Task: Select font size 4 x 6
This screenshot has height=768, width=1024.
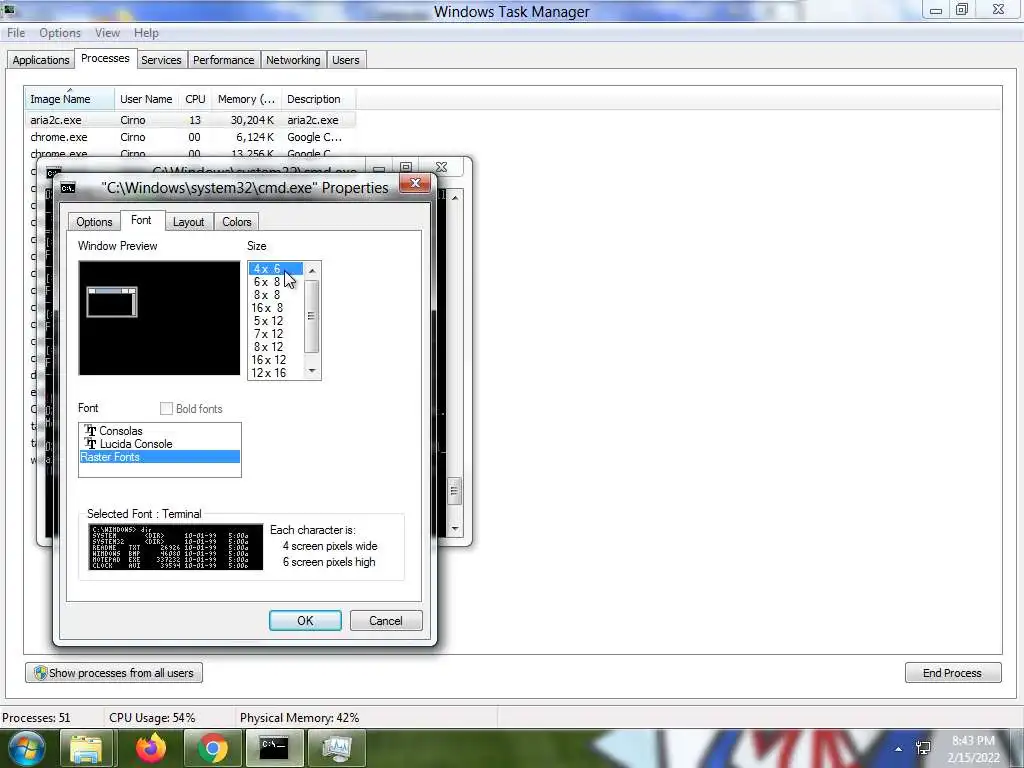Action: click(x=276, y=269)
